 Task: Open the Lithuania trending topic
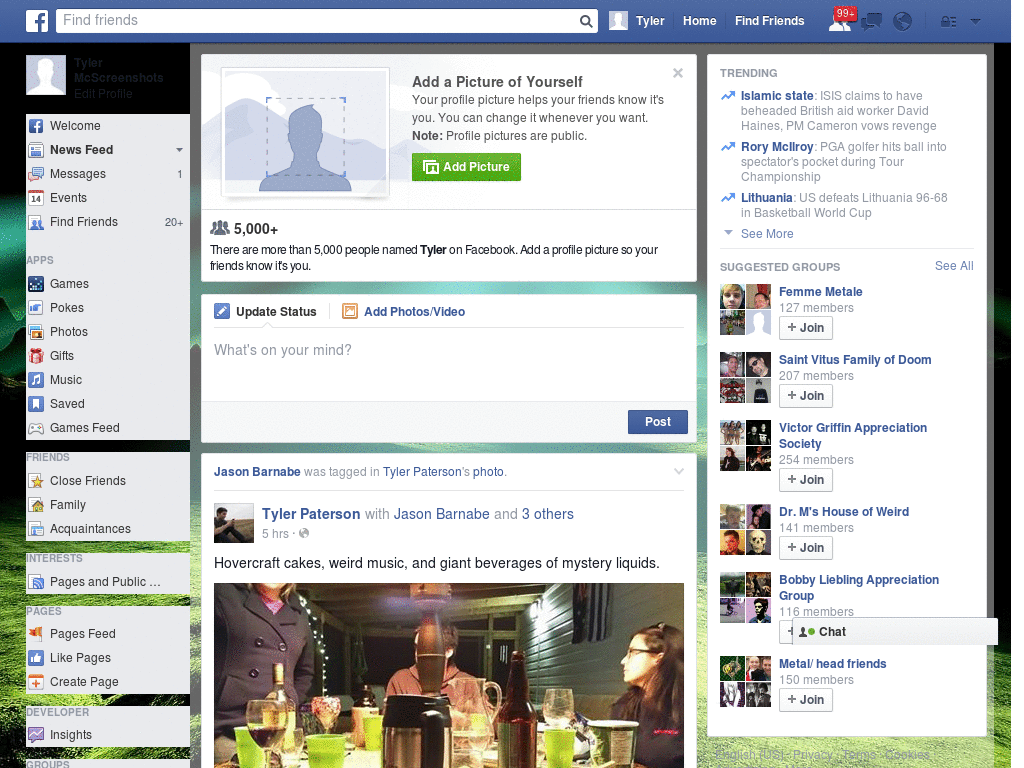point(766,198)
